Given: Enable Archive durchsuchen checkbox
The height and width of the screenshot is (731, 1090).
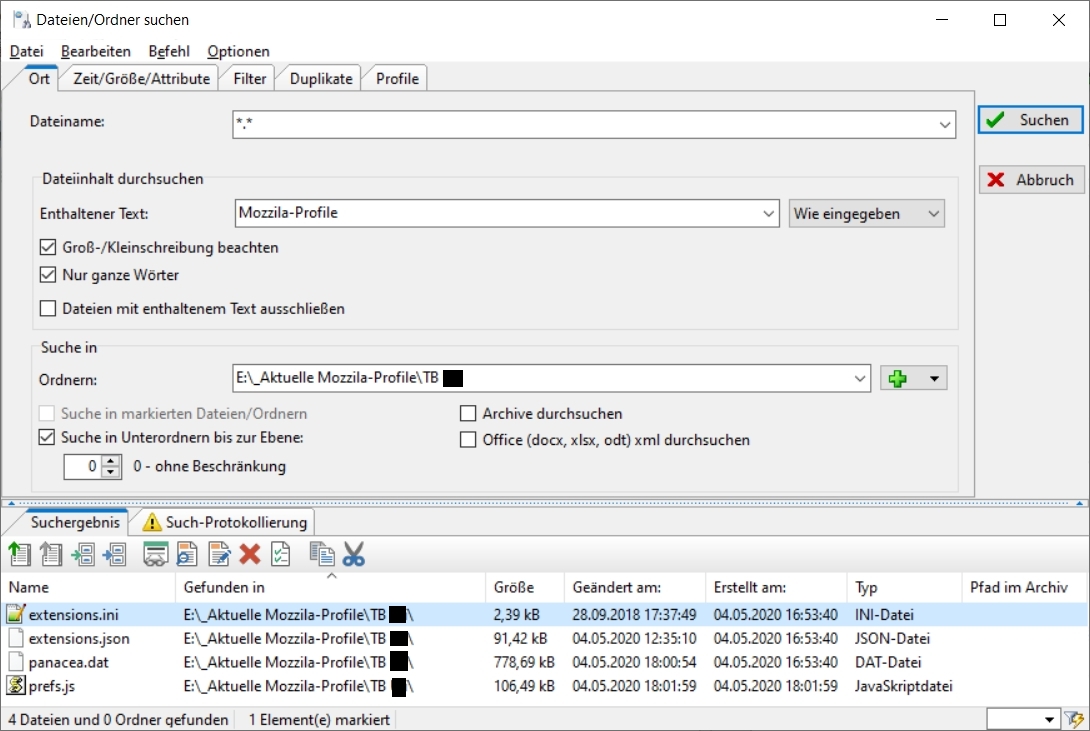Looking at the screenshot, I should point(468,413).
